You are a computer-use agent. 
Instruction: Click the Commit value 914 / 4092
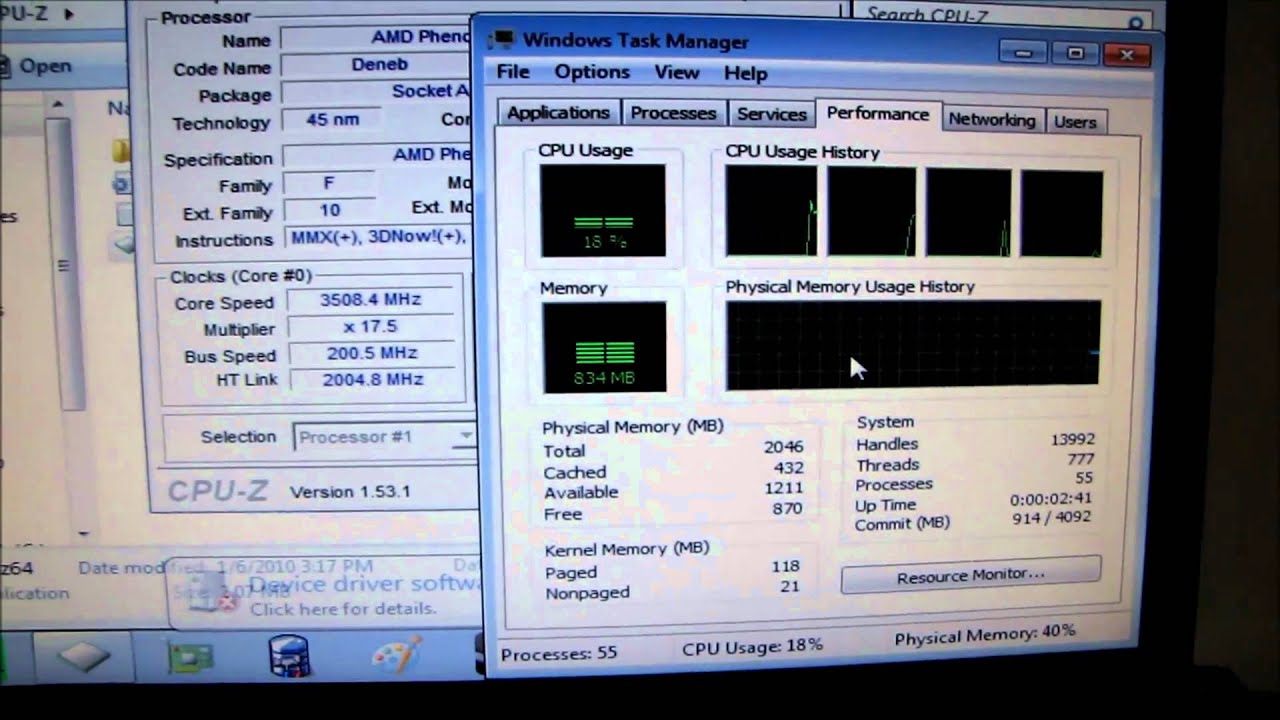(x=1051, y=518)
